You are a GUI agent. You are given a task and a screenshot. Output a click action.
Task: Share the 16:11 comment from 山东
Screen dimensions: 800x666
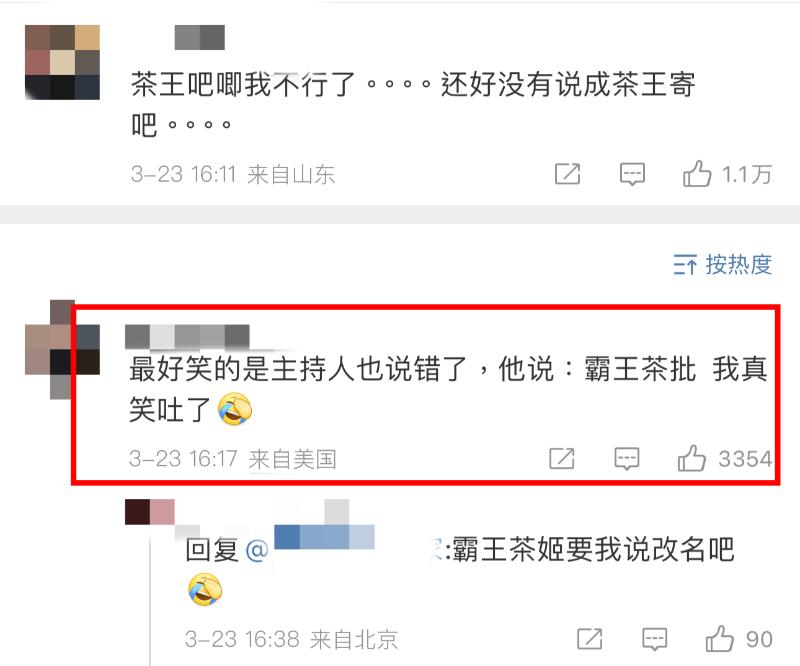tap(567, 174)
